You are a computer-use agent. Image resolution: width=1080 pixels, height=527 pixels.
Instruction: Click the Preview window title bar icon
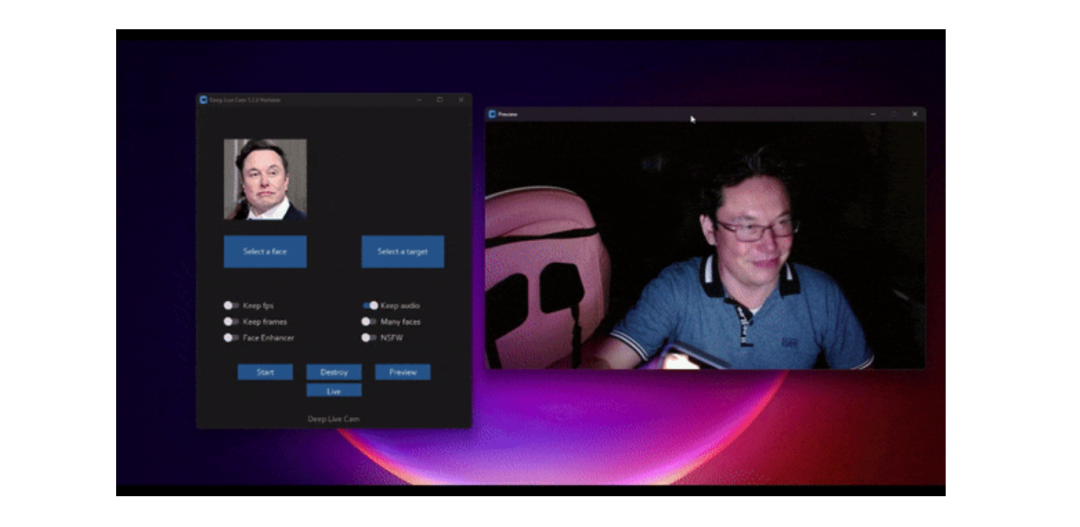pos(492,115)
